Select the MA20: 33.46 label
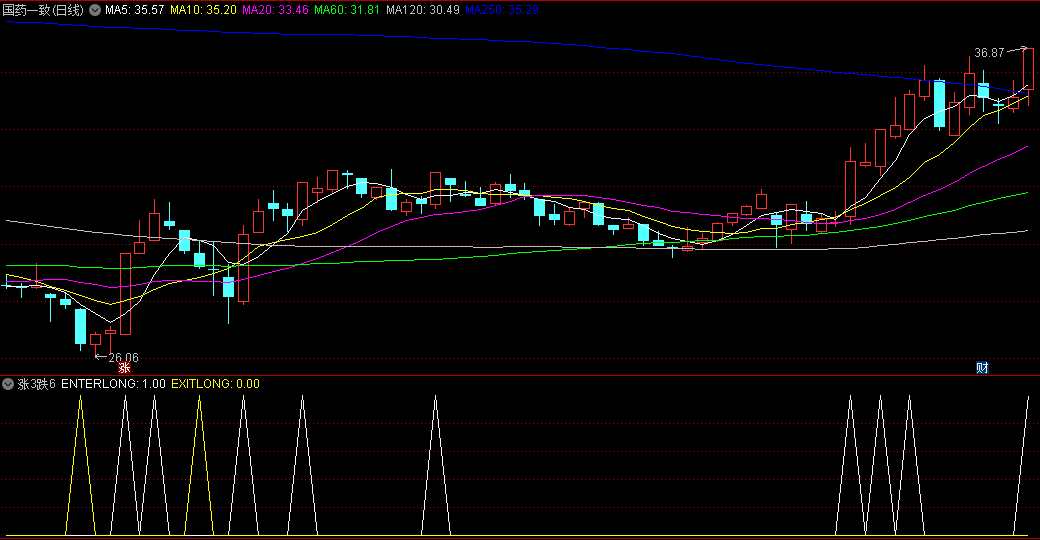The width and height of the screenshot is (1040, 540). [275, 10]
